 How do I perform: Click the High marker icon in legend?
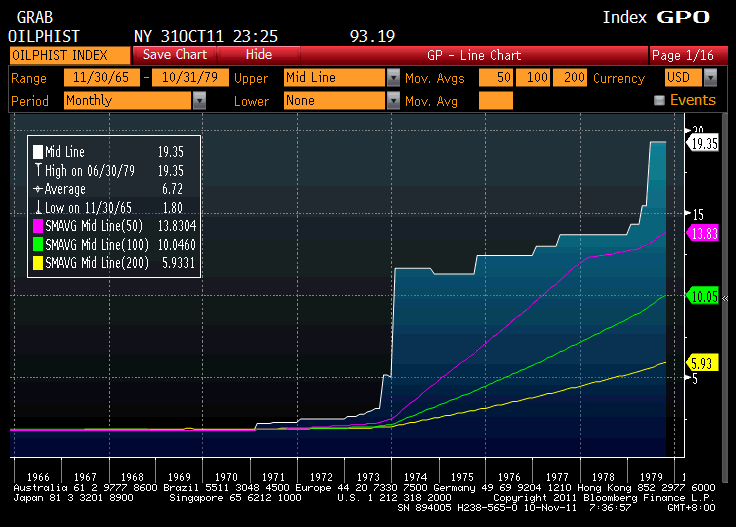click(x=38, y=171)
